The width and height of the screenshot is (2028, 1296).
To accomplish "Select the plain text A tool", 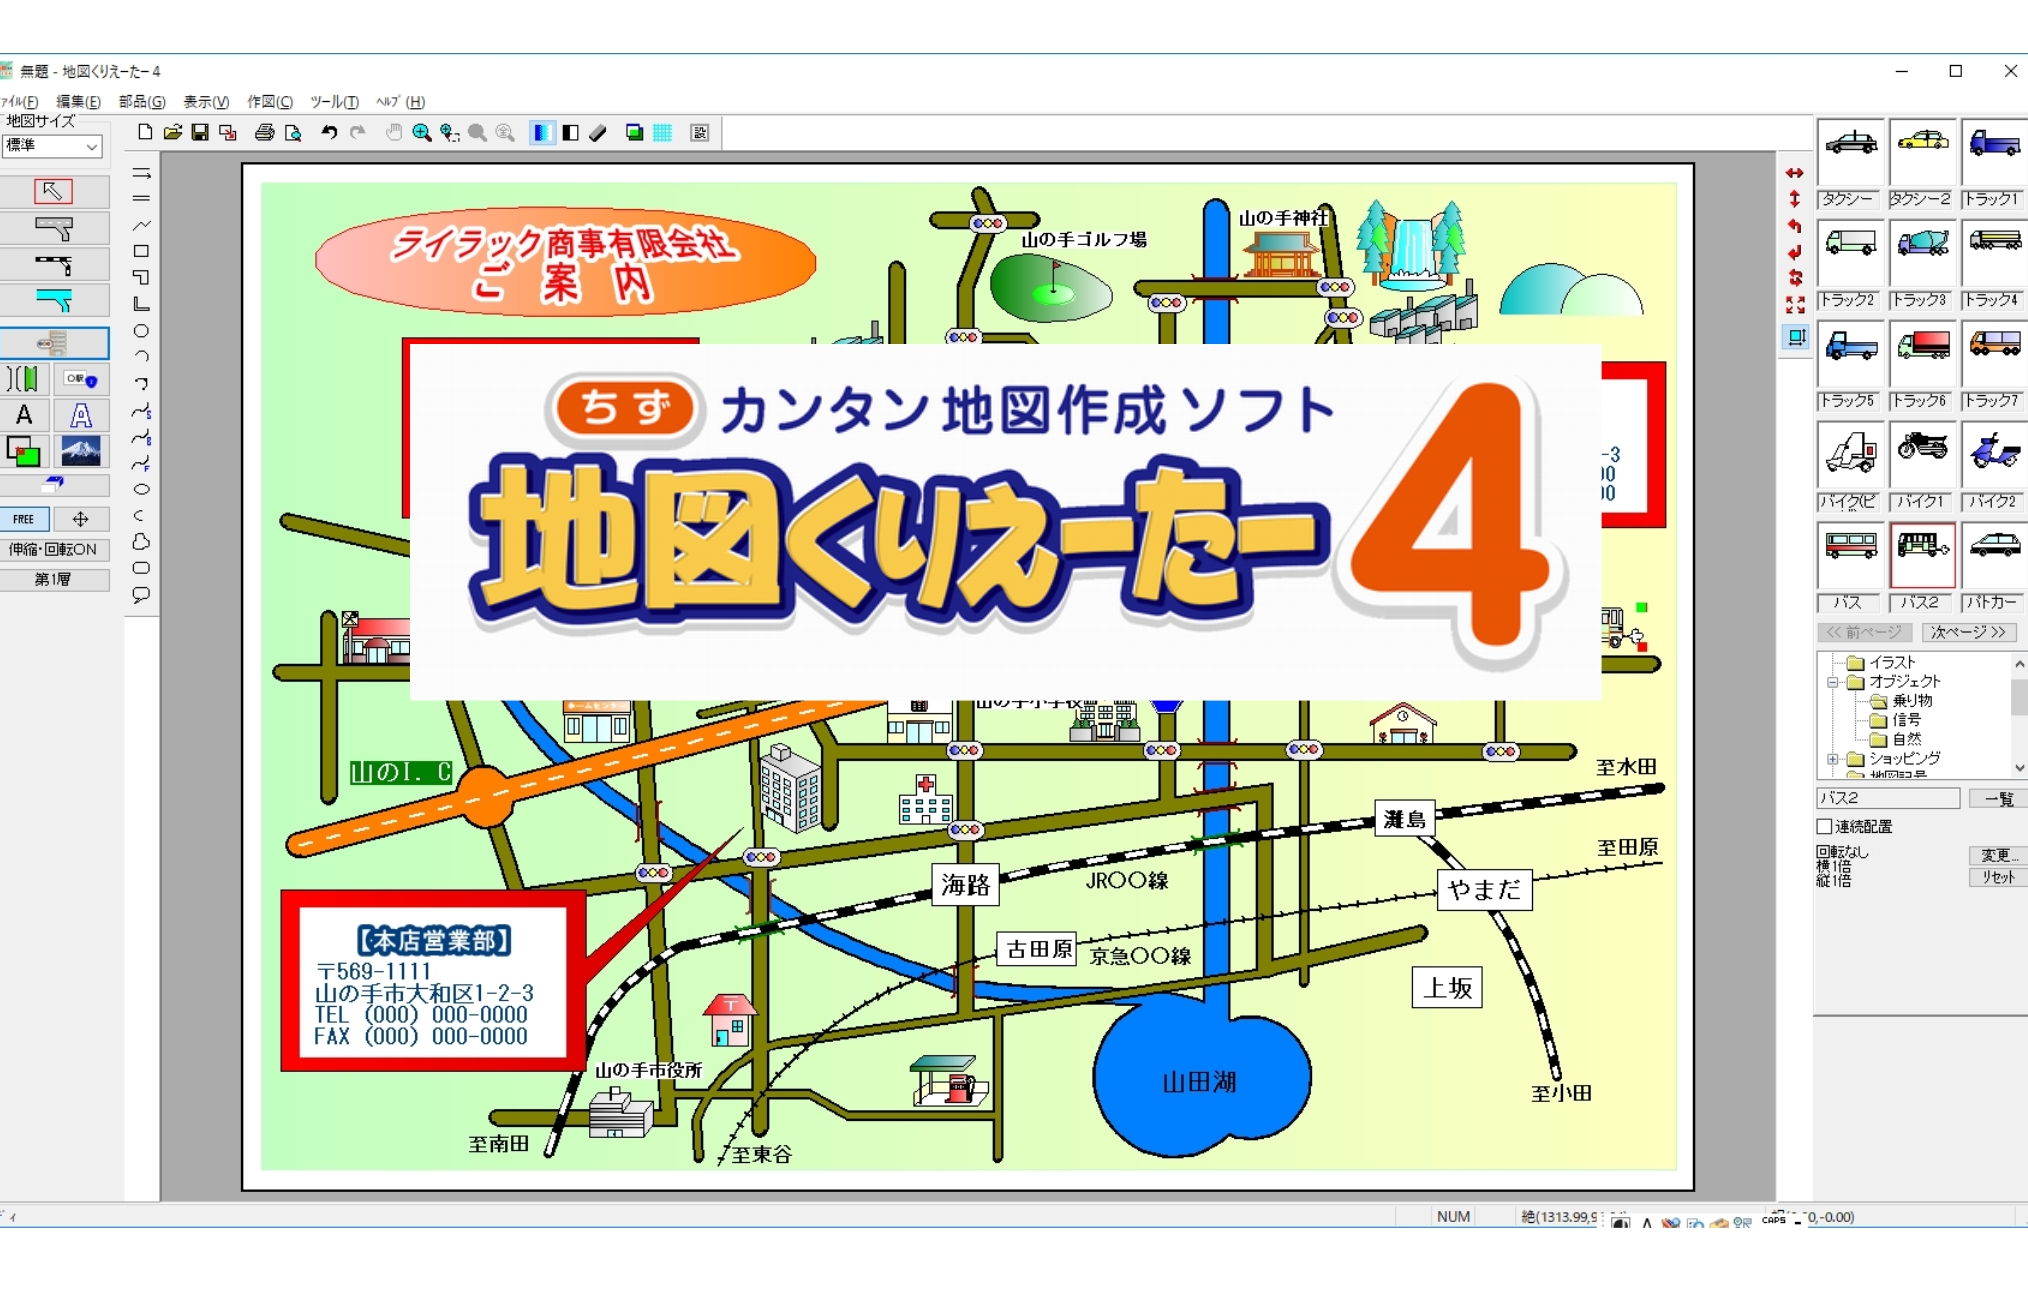I will (x=25, y=415).
